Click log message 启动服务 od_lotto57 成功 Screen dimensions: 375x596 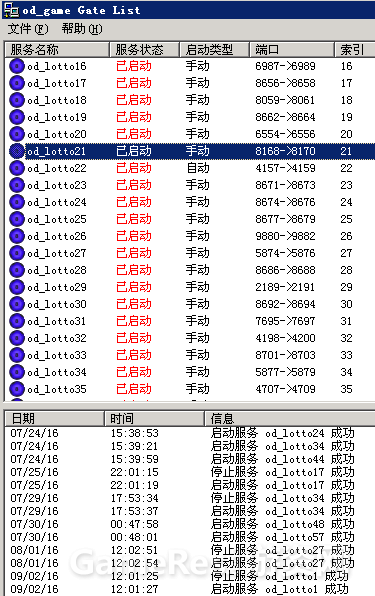[283, 537]
